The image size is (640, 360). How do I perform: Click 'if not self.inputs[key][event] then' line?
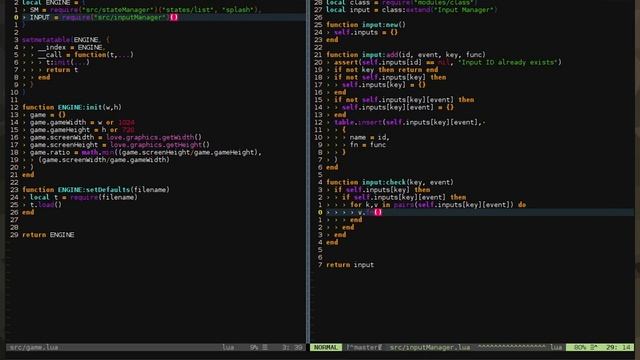pyautogui.click(x=404, y=100)
